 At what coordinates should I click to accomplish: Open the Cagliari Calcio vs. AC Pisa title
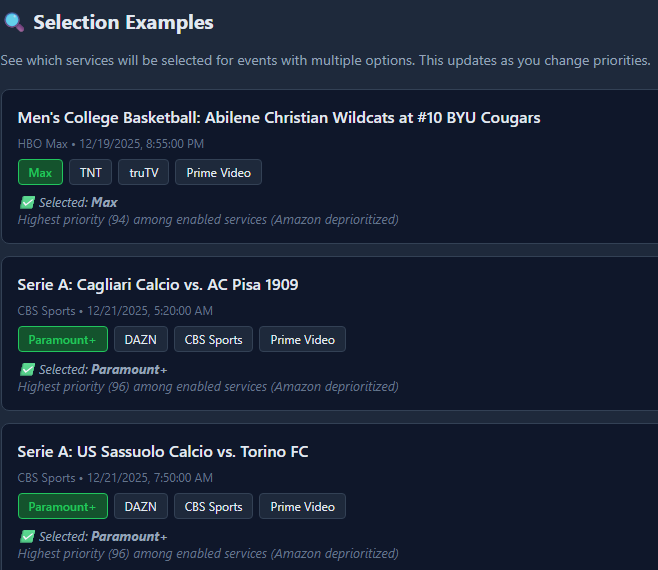[x=158, y=285]
